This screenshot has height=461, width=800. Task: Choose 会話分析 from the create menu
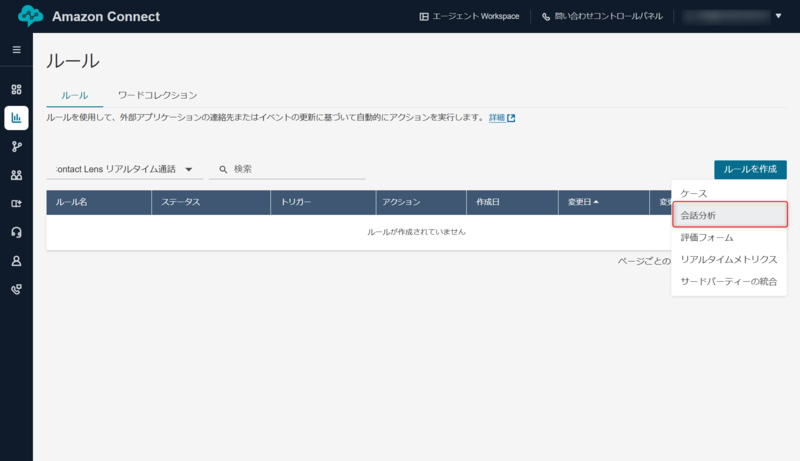click(730, 215)
